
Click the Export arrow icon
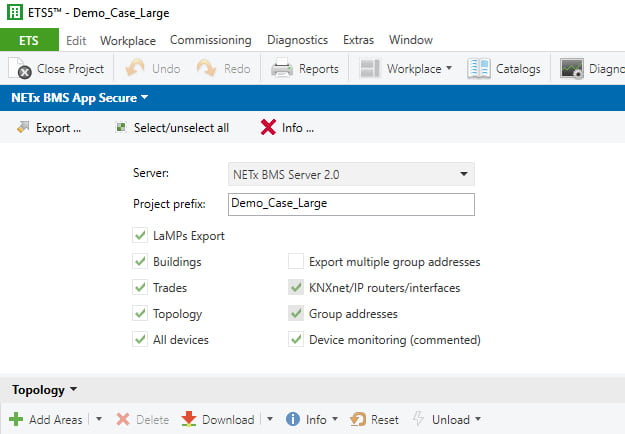23,127
